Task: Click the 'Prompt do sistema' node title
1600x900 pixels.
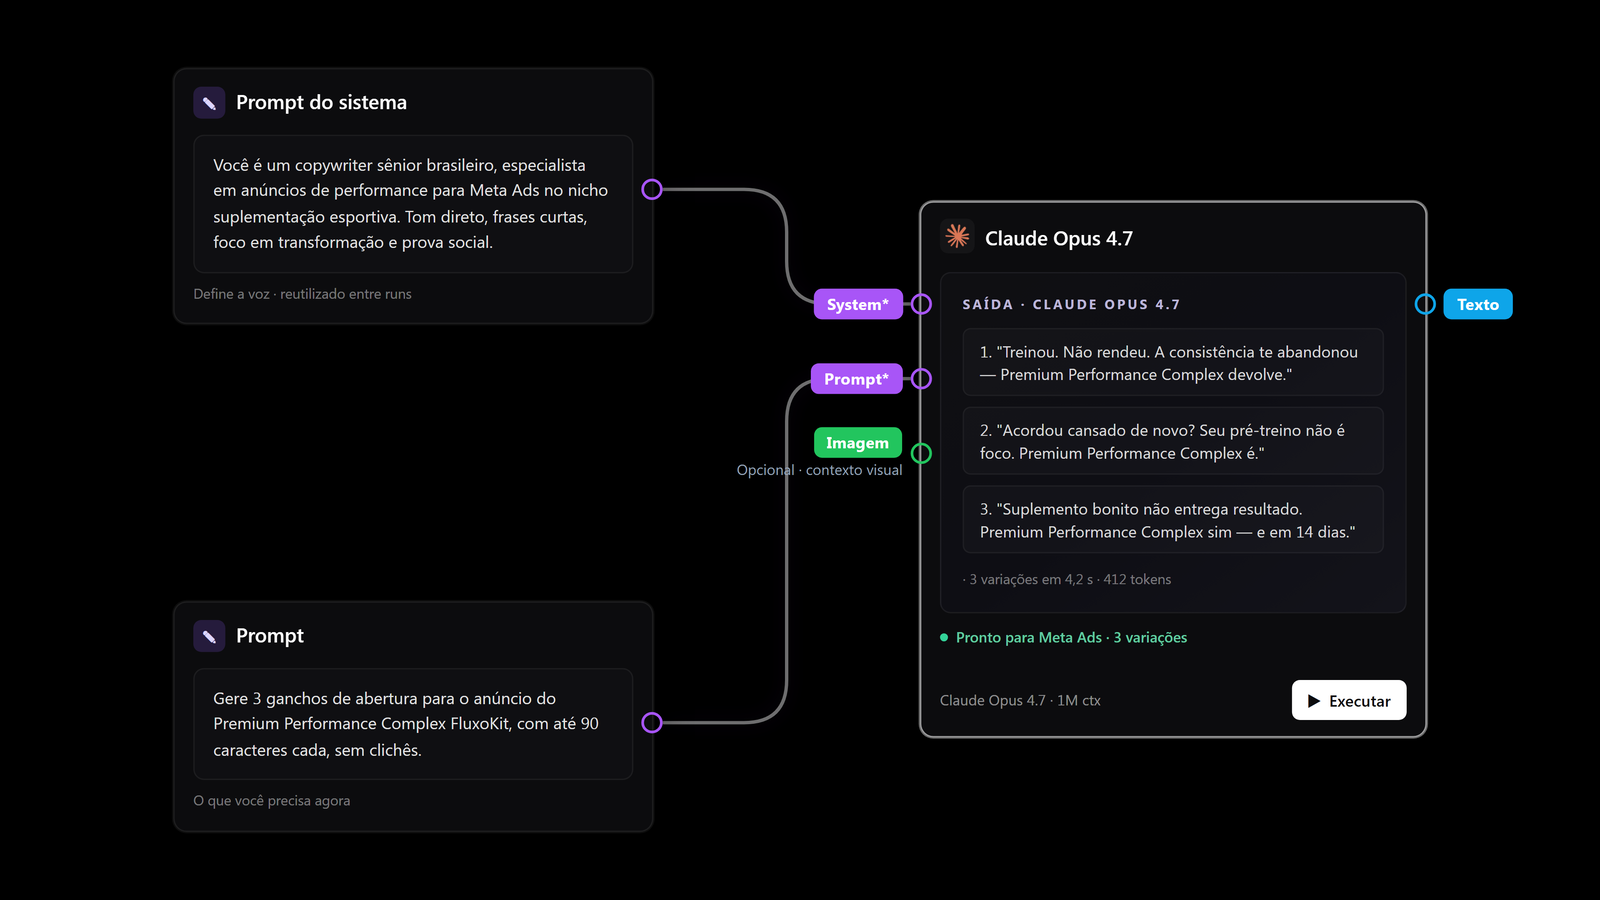Action: [x=321, y=102]
